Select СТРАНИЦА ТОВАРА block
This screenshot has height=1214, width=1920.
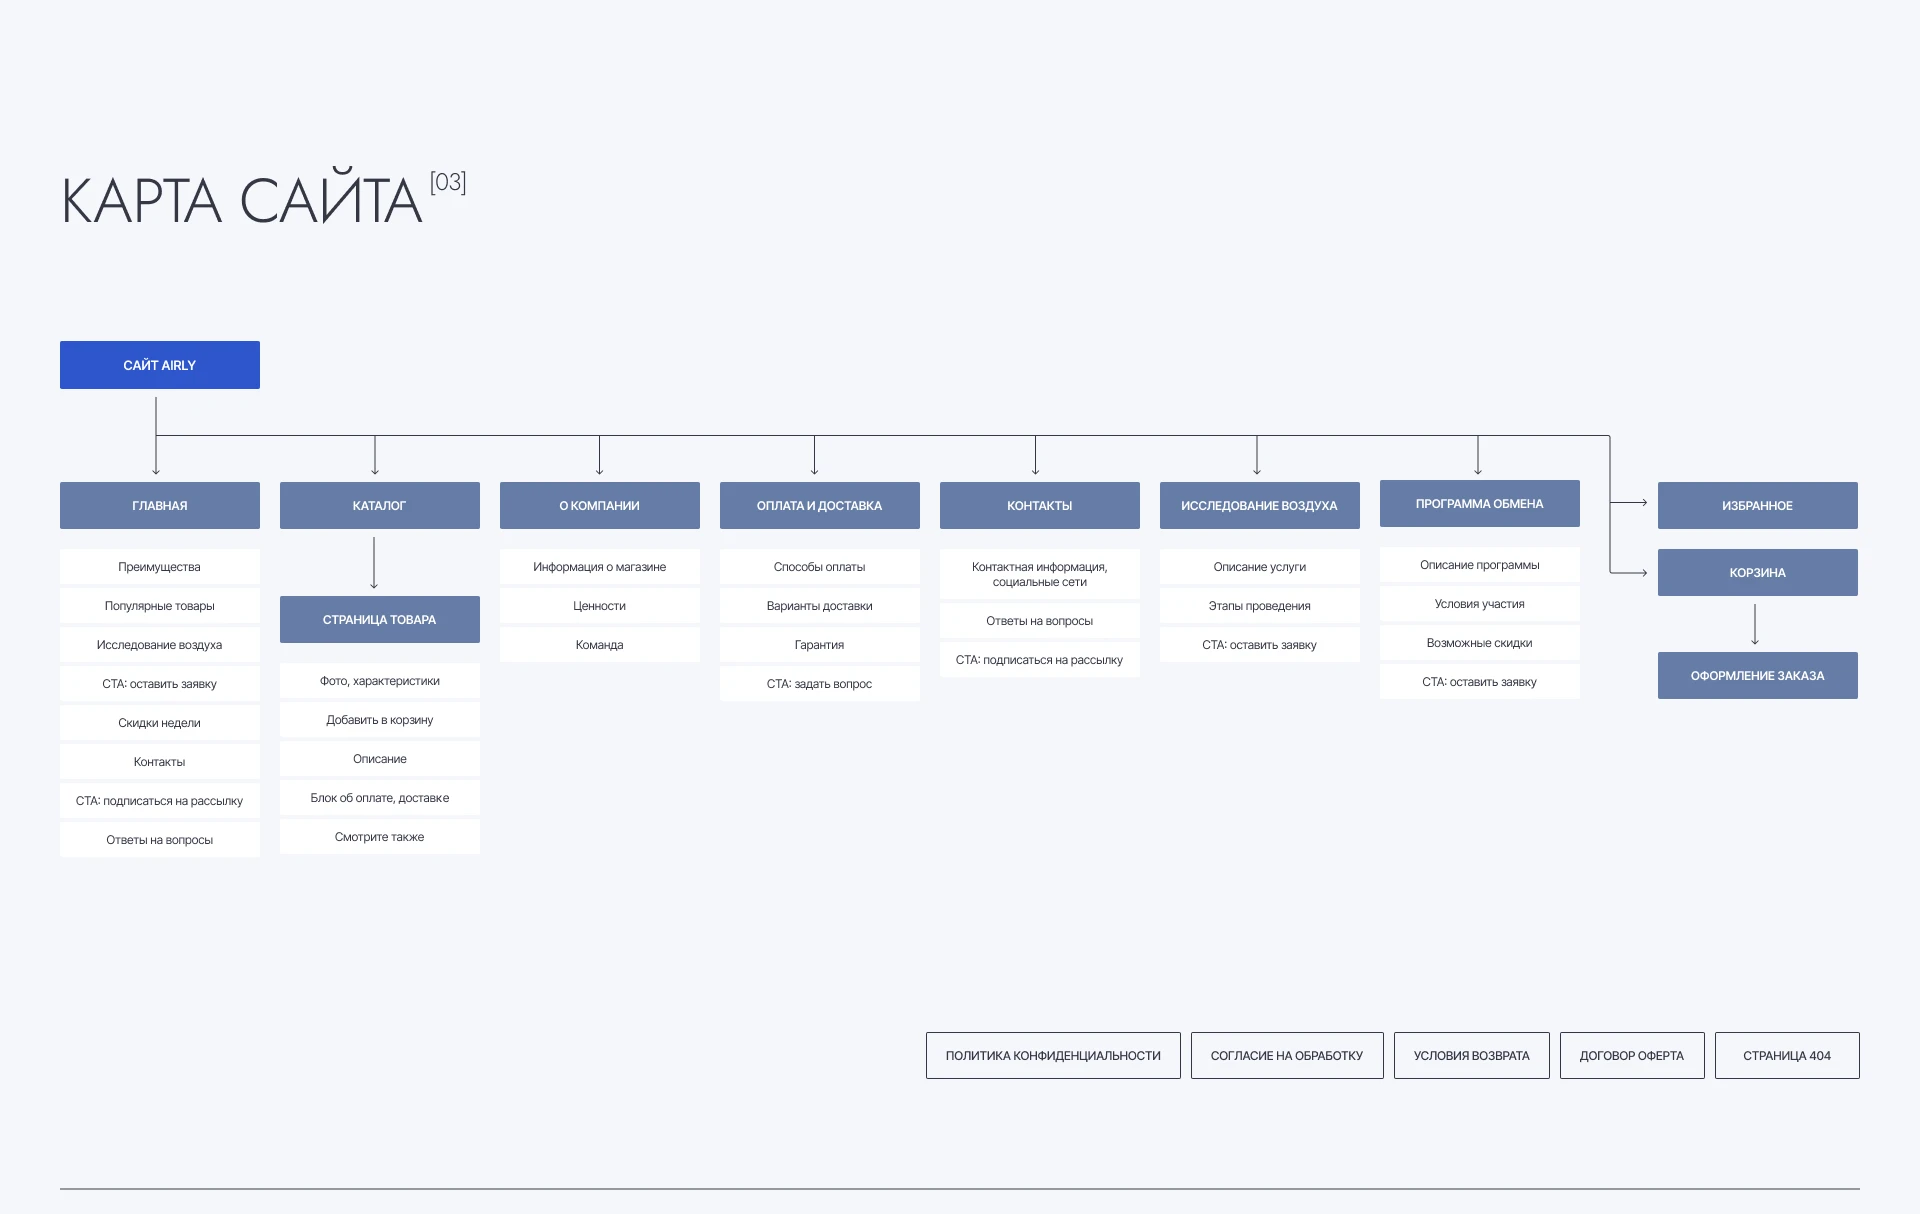(380, 619)
